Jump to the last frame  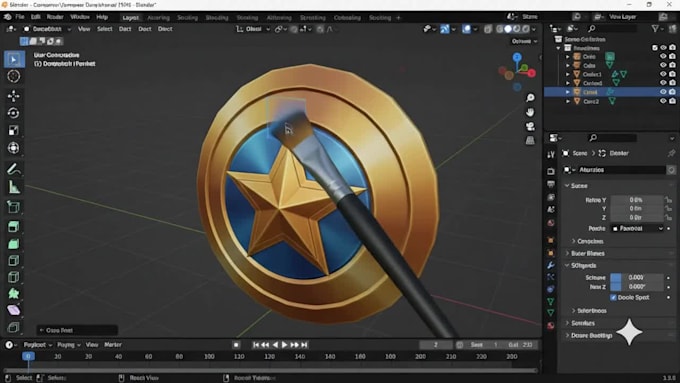click(304, 345)
